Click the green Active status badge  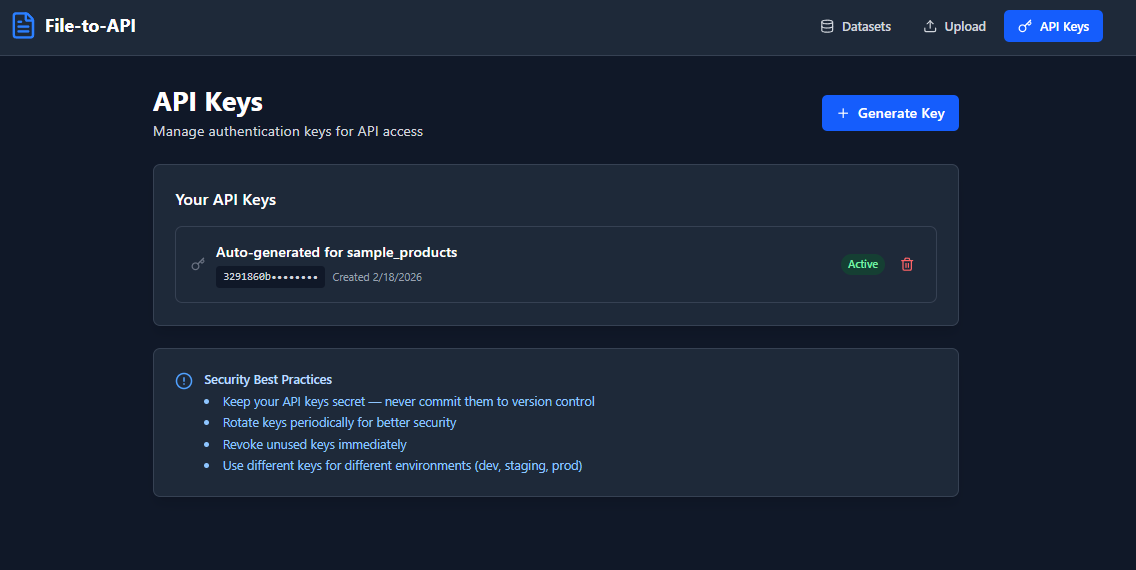(x=862, y=264)
